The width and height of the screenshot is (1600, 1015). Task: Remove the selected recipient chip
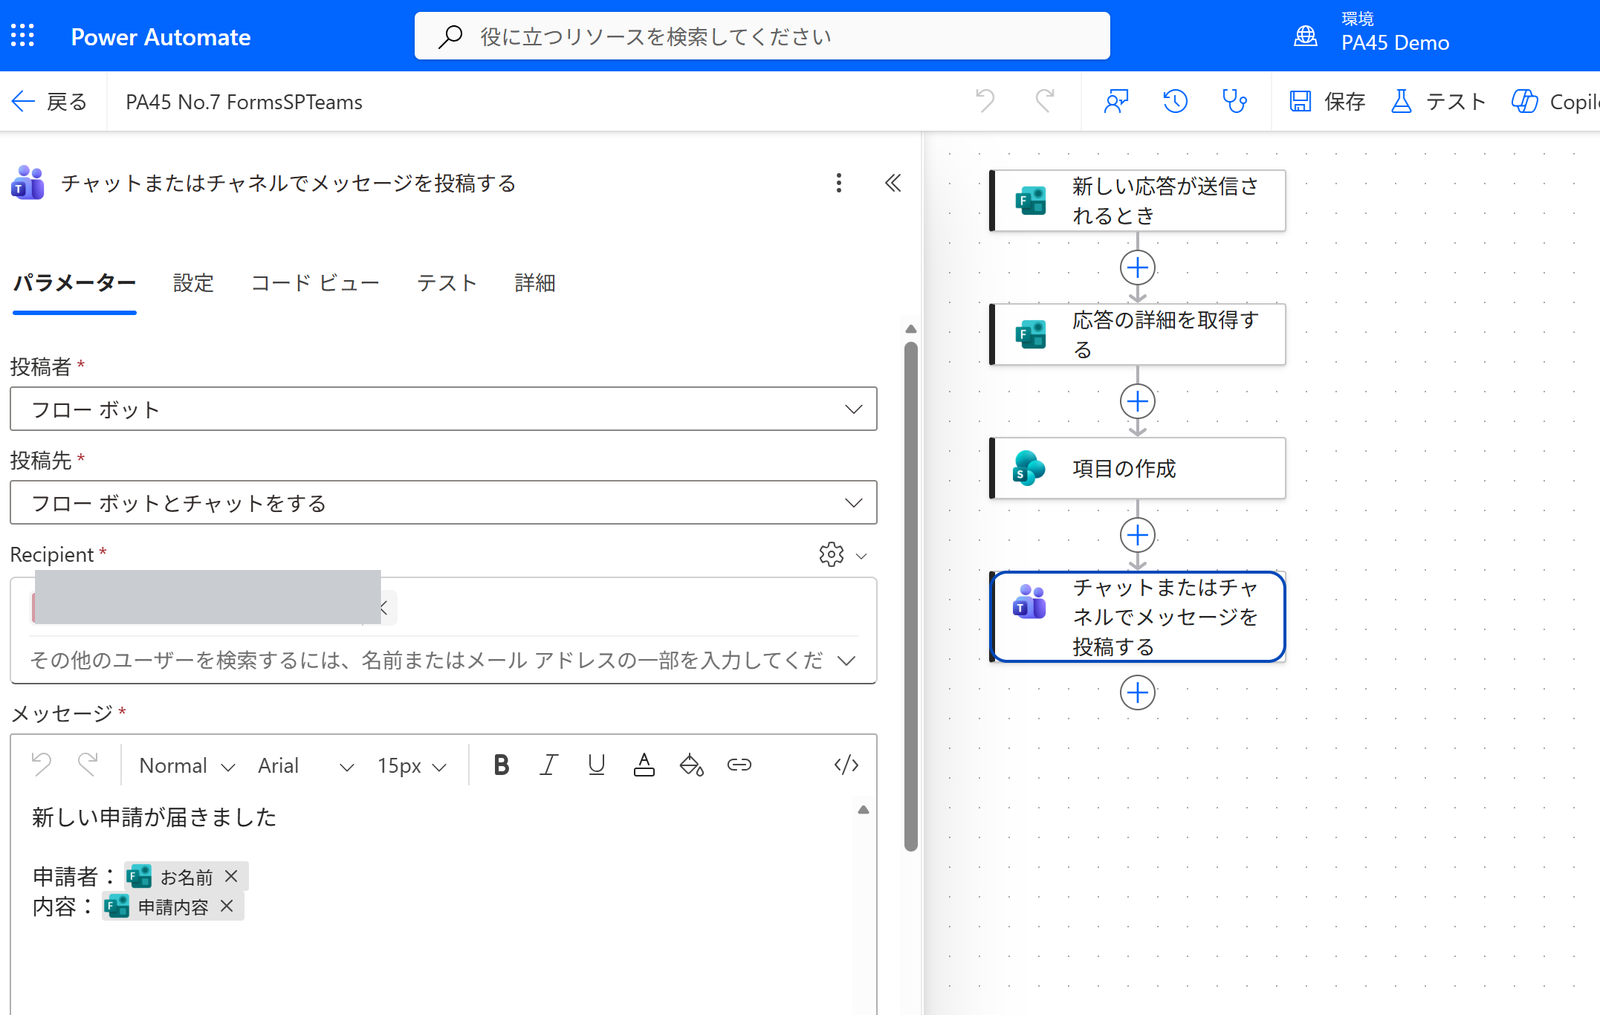click(x=383, y=607)
